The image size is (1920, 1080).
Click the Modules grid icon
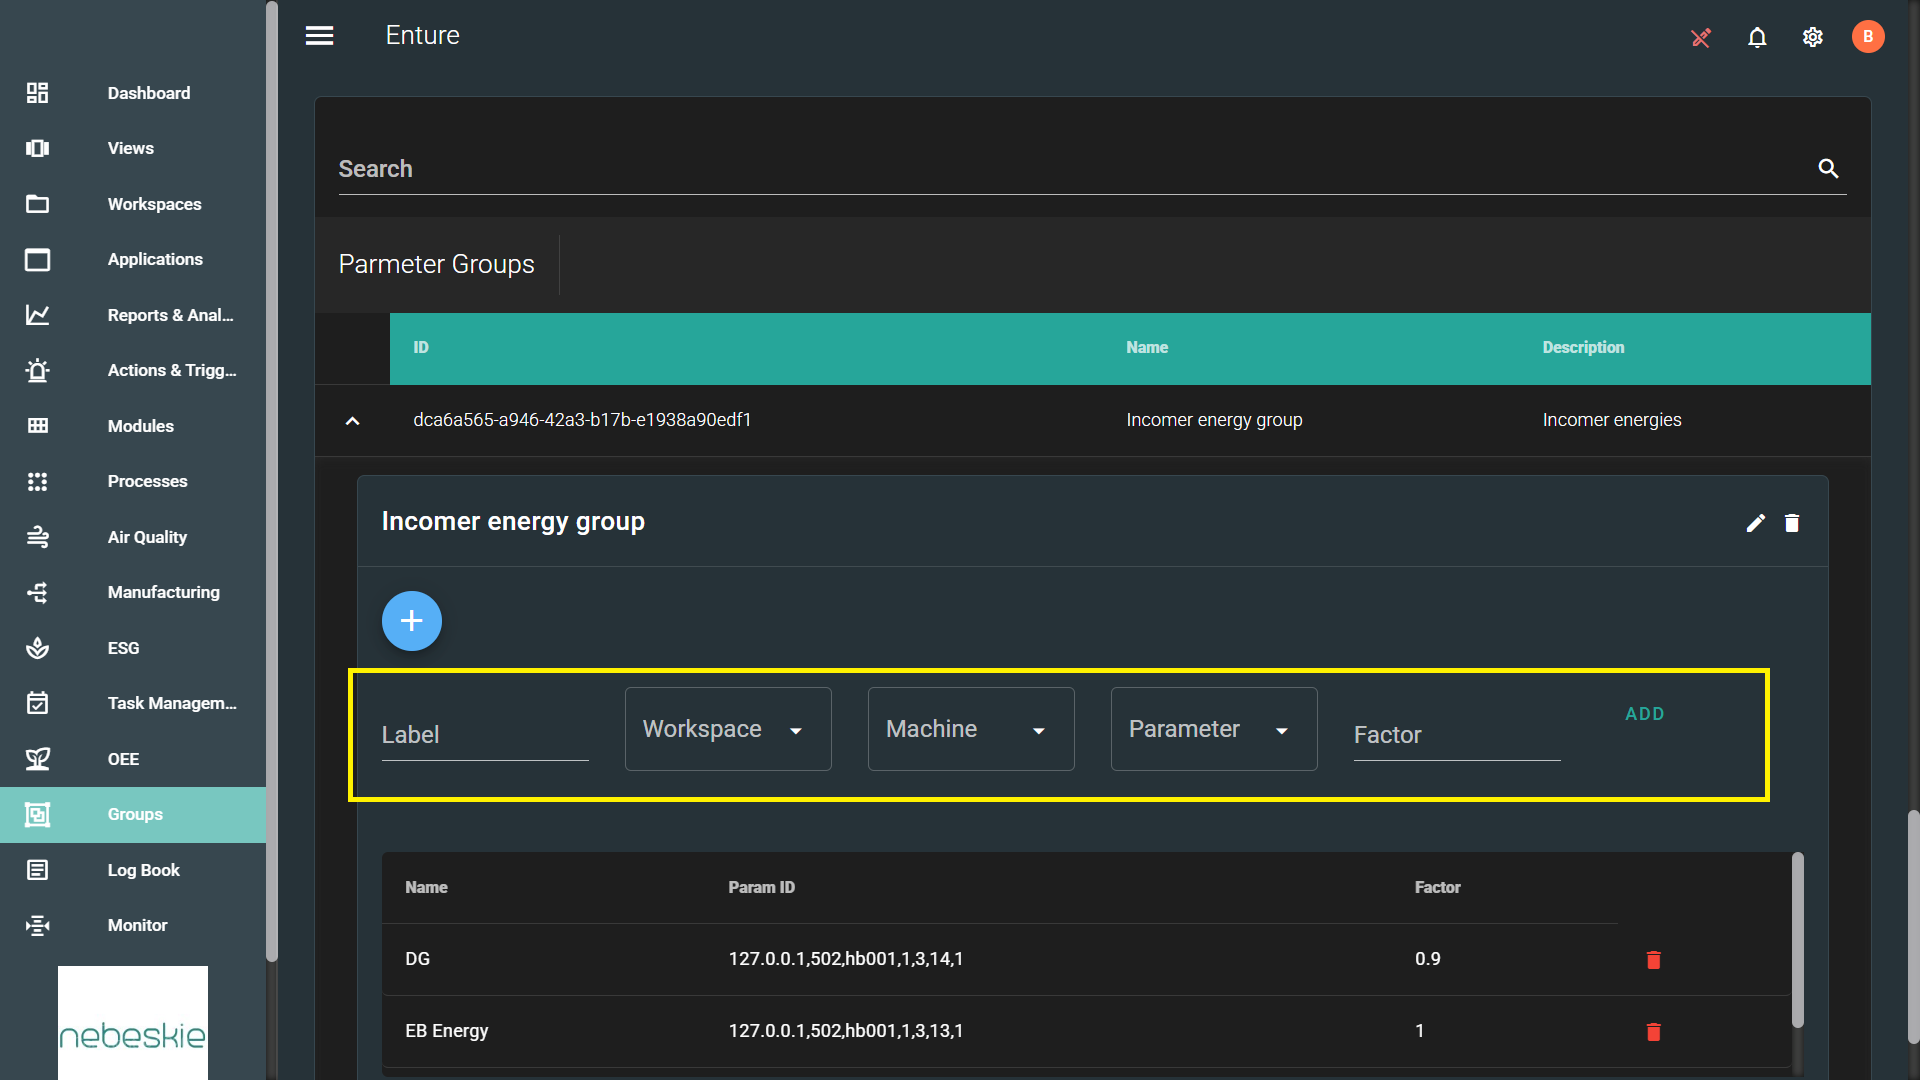click(37, 426)
